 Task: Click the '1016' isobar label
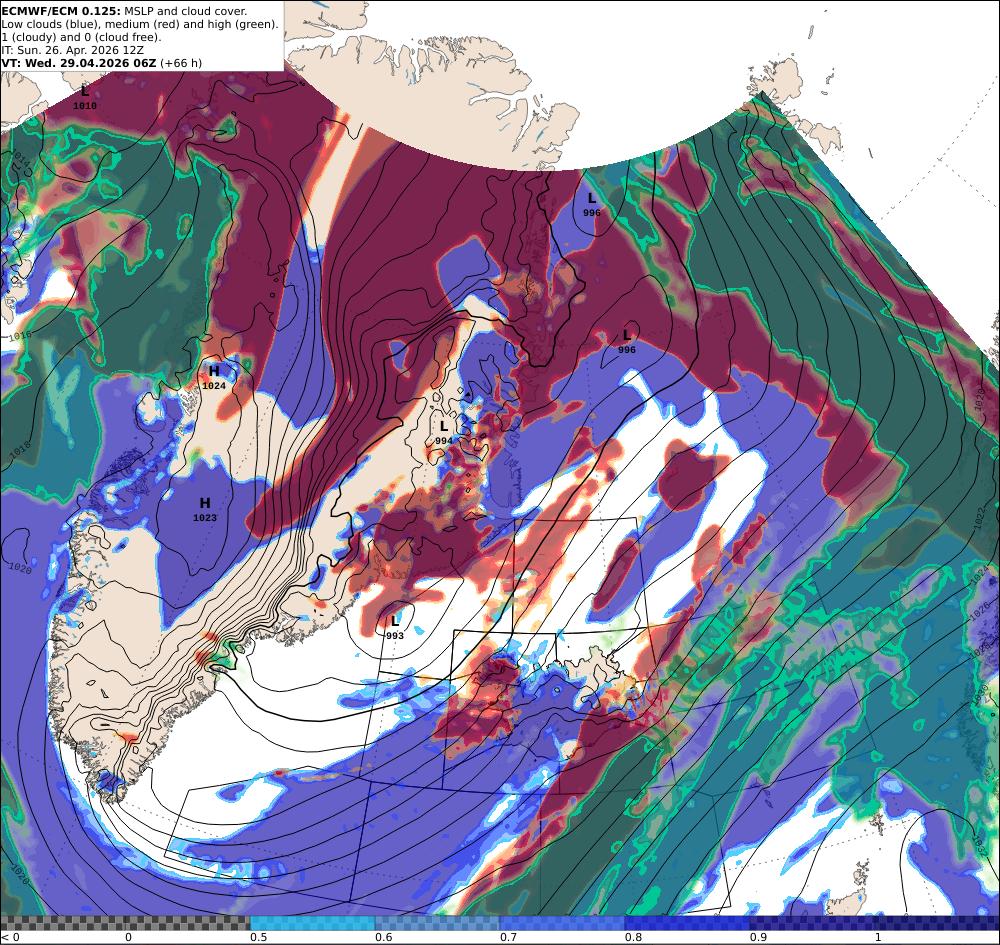pyautogui.click(x=19, y=335)
